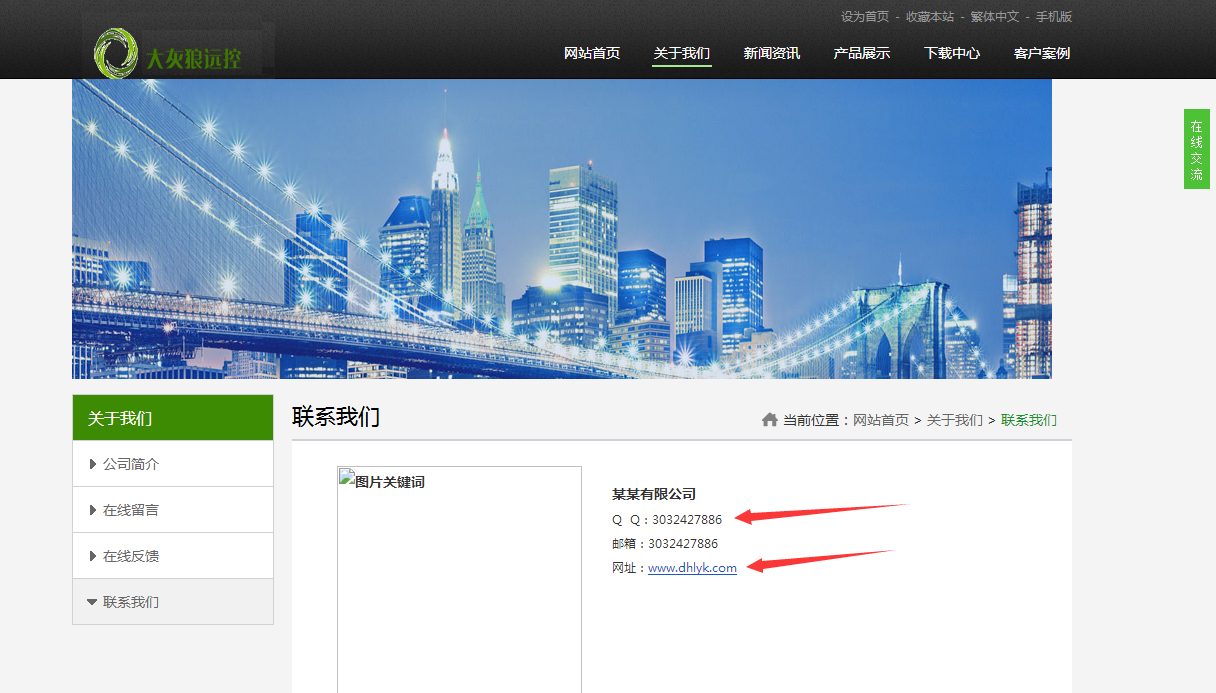The height and width of the screenshot is (693, 1216).
Task: Open the green 在线交流 floating tab
Action: pos(1196,147)
